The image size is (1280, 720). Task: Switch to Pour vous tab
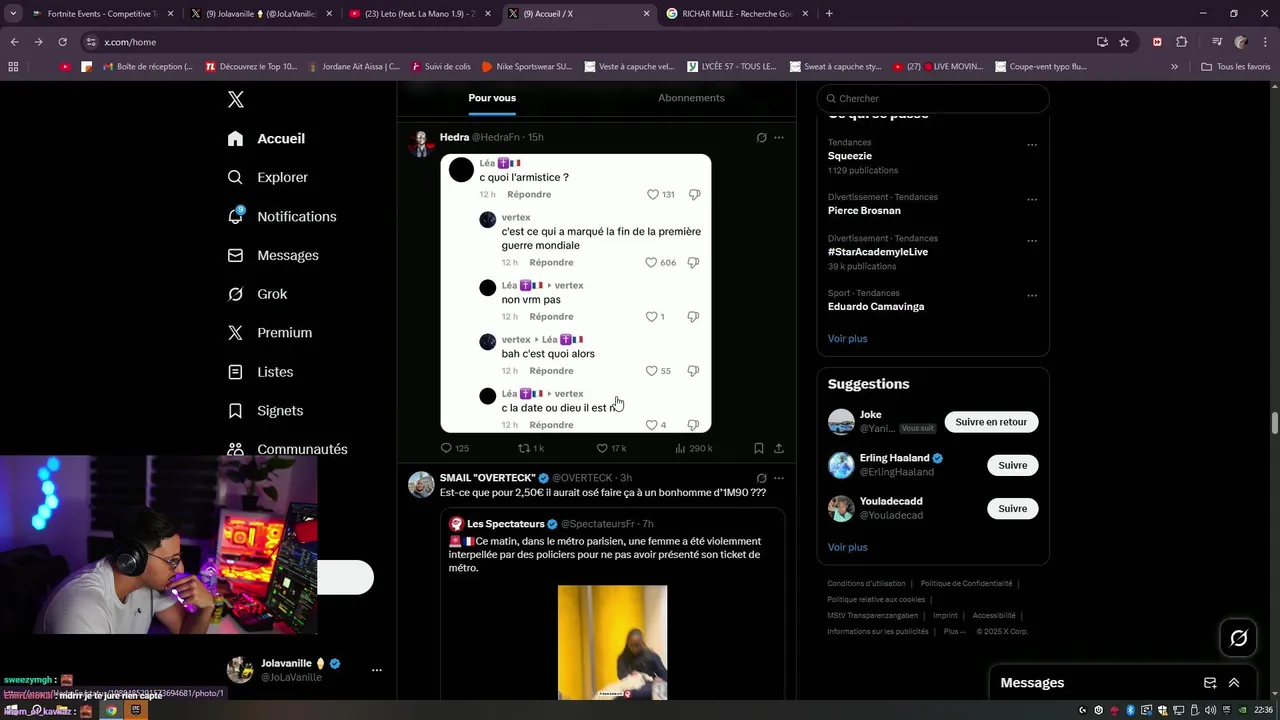[492, 98]
